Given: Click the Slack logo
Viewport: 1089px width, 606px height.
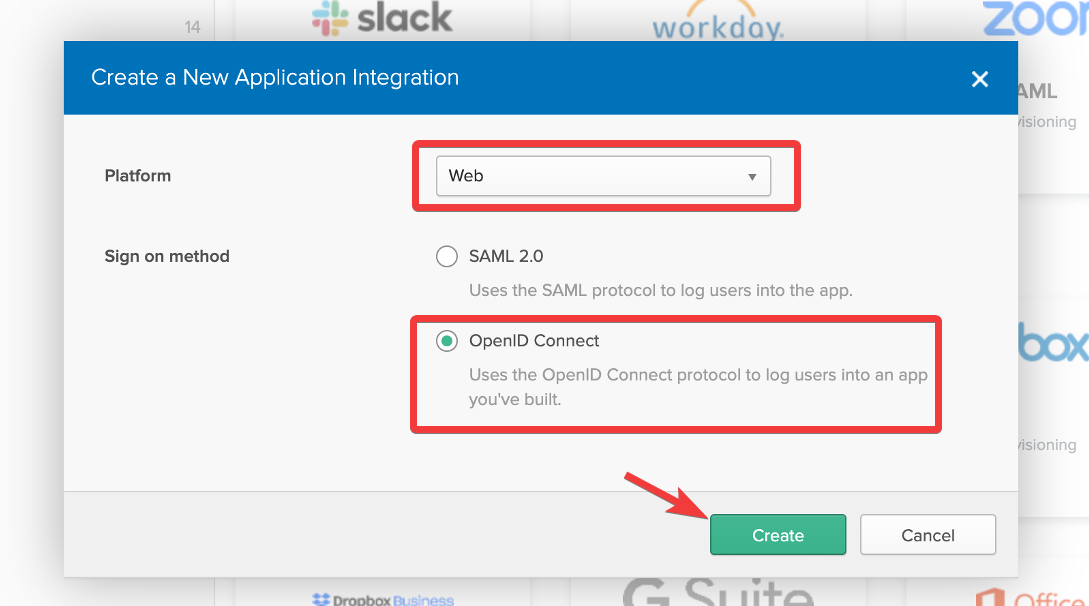Looking at the screenshot, I should click(x=382, y=19).
